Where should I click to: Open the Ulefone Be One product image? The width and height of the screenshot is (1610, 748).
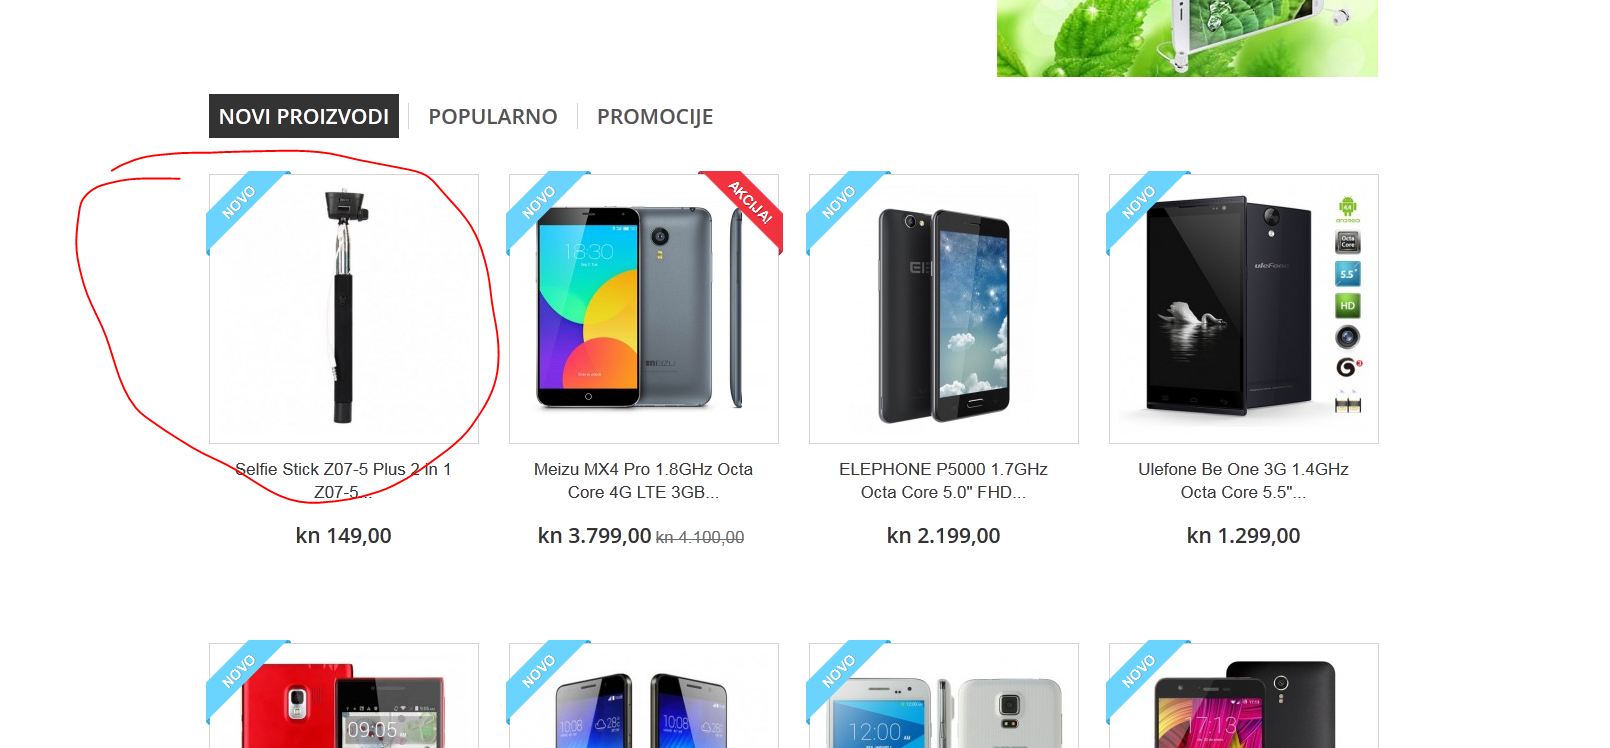point(1244,309)
